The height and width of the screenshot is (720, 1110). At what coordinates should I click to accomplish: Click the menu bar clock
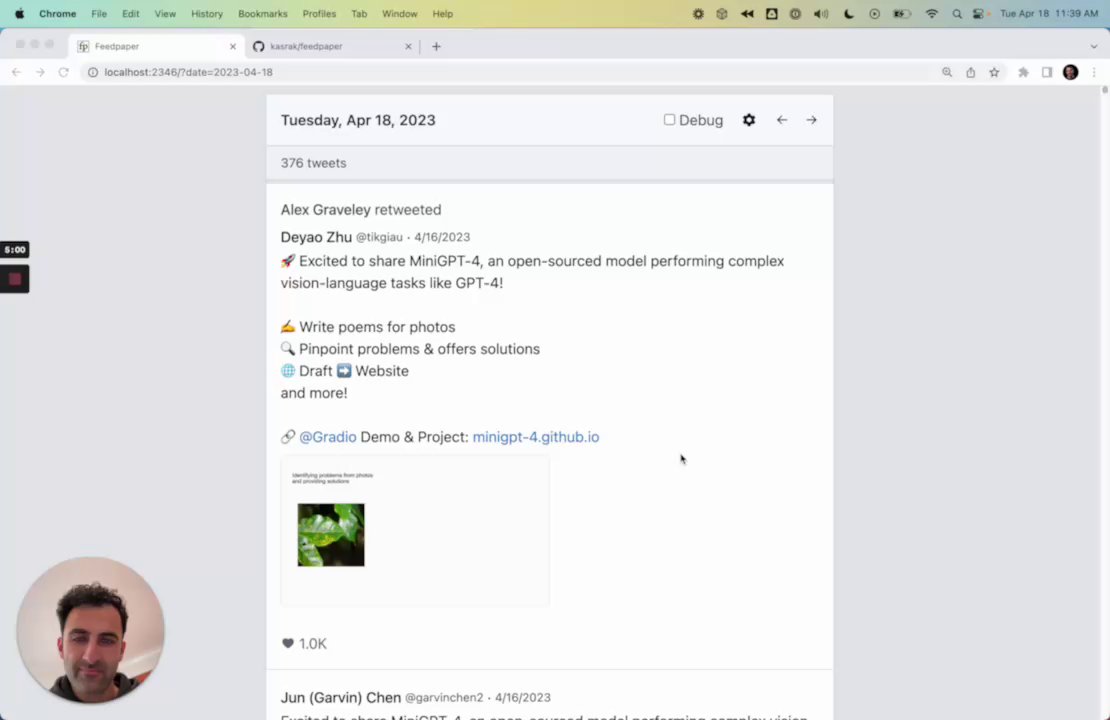[x=1048, y=13]
